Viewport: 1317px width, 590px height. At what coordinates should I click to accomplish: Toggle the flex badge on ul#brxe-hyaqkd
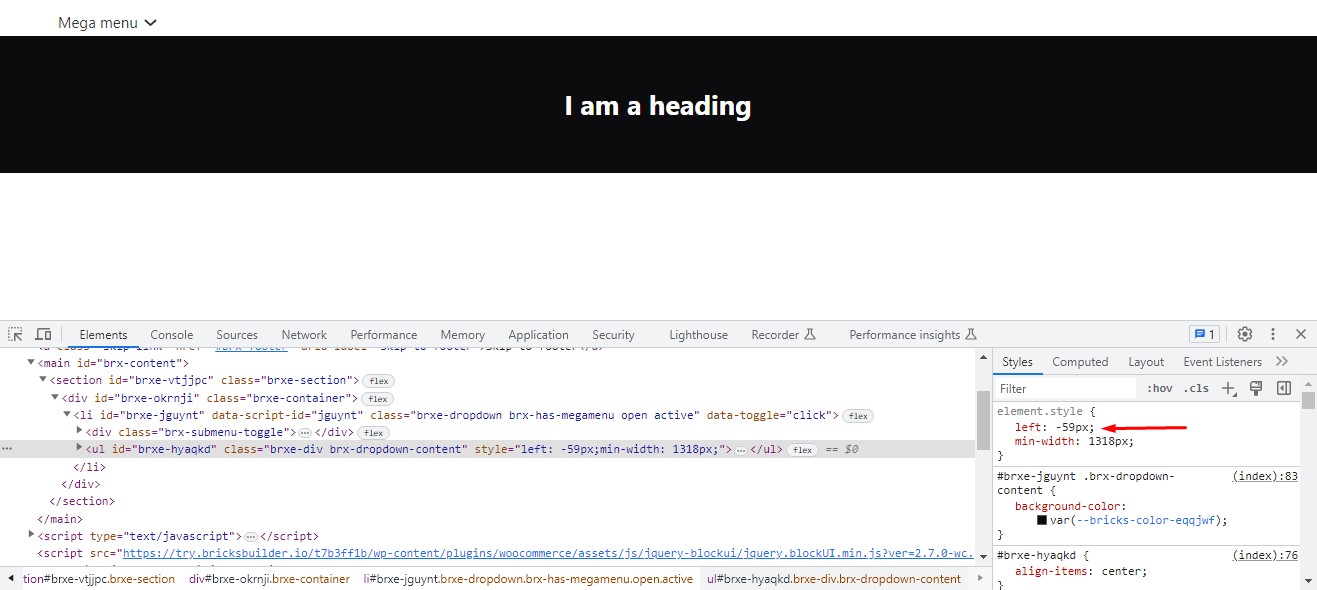click(x=802, y=449)
